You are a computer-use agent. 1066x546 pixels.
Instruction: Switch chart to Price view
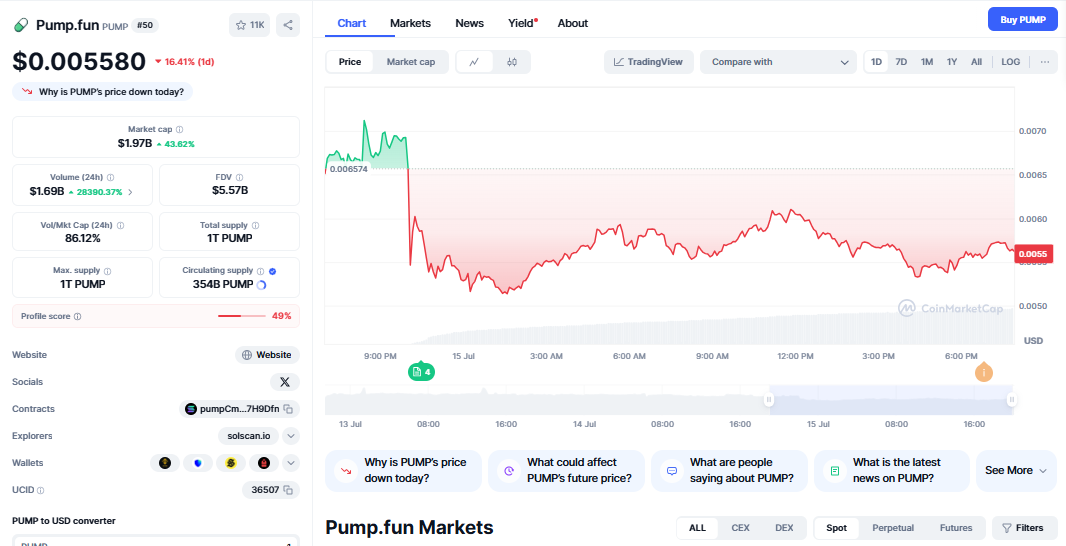(x=350, y=62)
